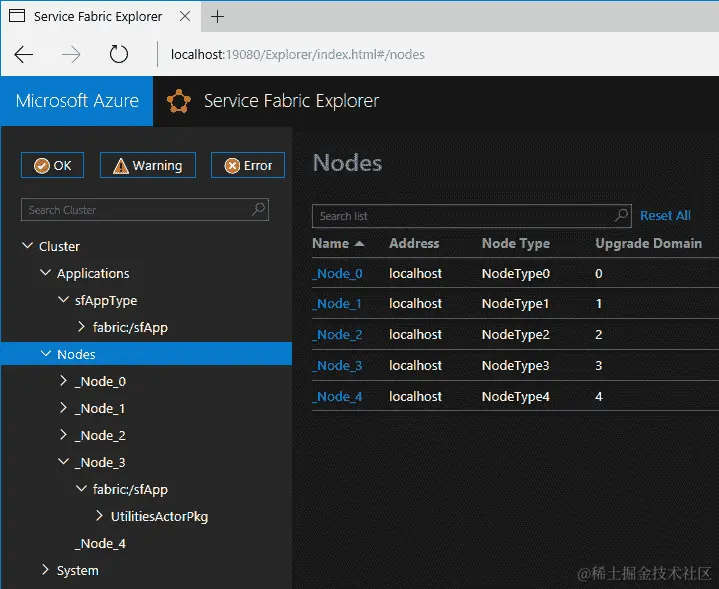Image resolution: width=719 pixels, height=589 pixels.
Task: Expand _Node_0 in the tree
Action: (63, 381)
